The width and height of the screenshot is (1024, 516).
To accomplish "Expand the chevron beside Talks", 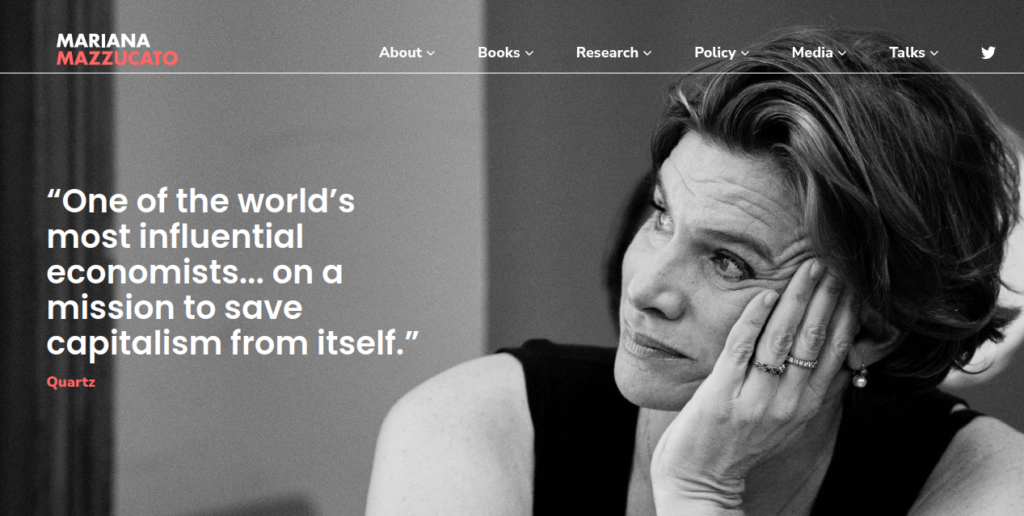I will pyautogui.click(x=934, y=54).
